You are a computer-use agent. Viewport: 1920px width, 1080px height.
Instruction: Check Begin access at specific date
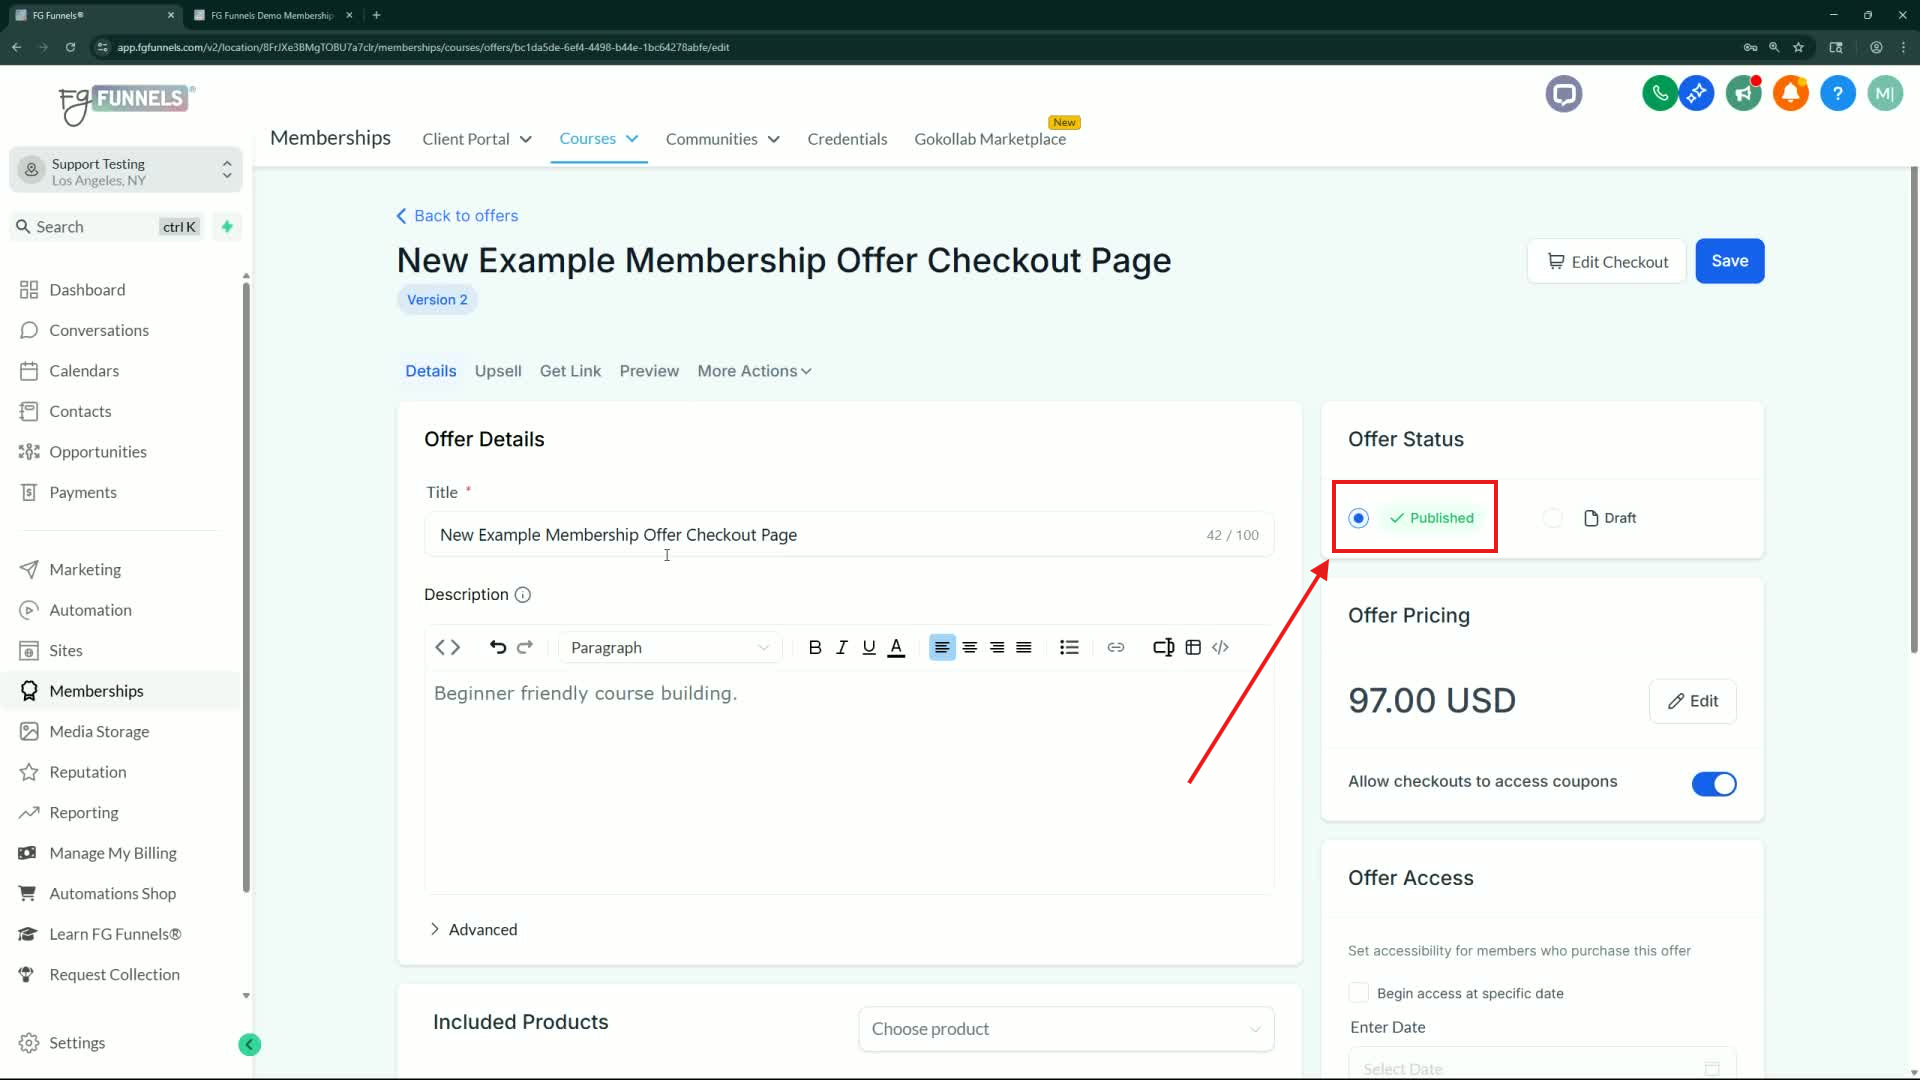tap(1358, 993)
